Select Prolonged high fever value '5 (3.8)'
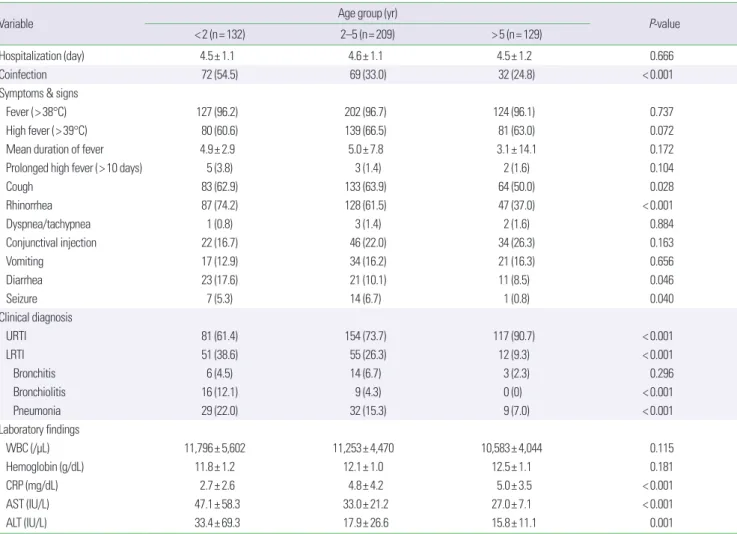The height and width of the screenshot is (534, 737). pos(219,168)
